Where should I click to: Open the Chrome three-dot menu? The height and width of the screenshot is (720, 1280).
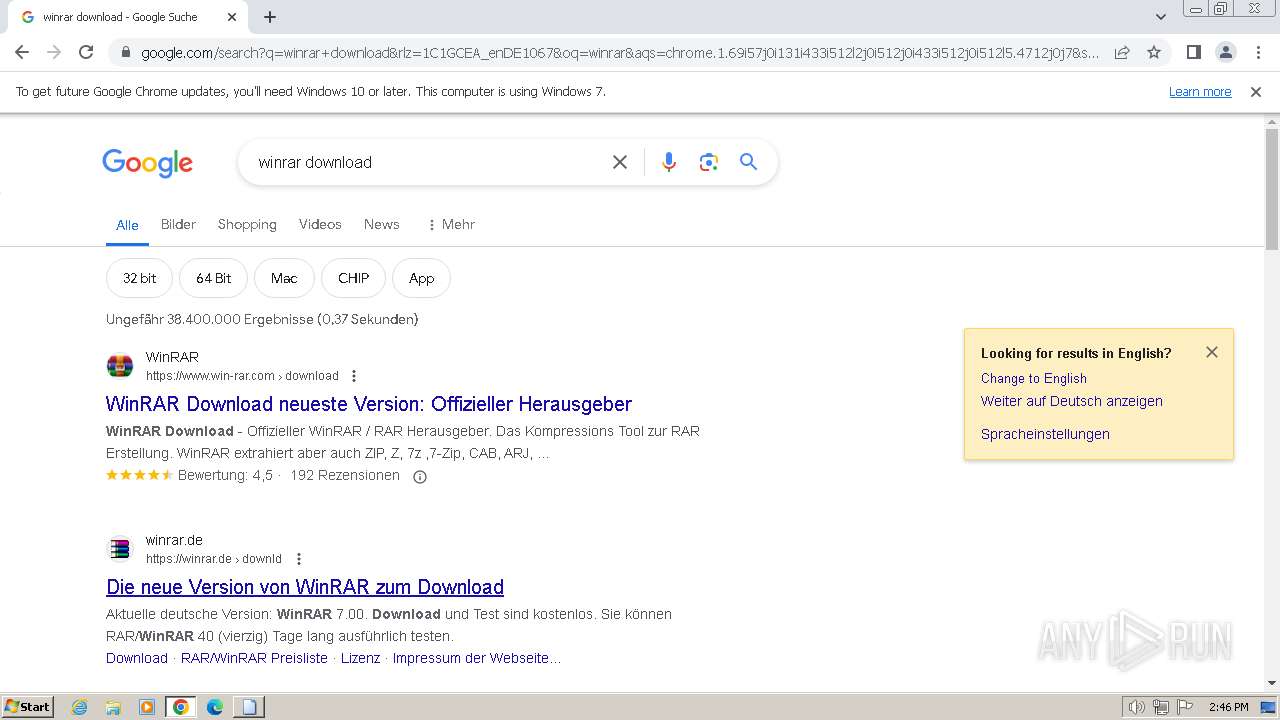tap(1258, 52)
